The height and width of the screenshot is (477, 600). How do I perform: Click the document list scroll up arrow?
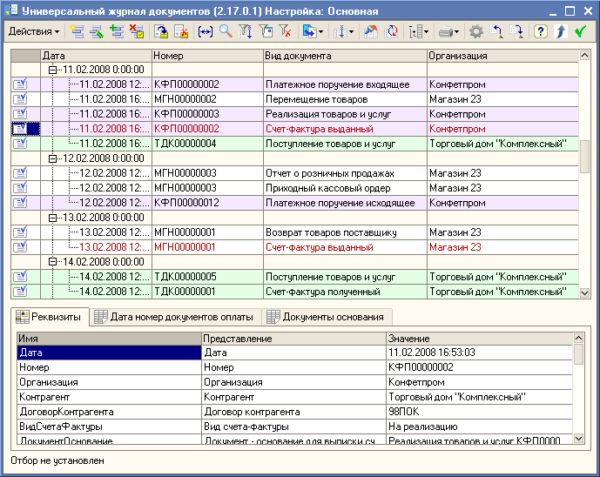[x=584, y=55]
